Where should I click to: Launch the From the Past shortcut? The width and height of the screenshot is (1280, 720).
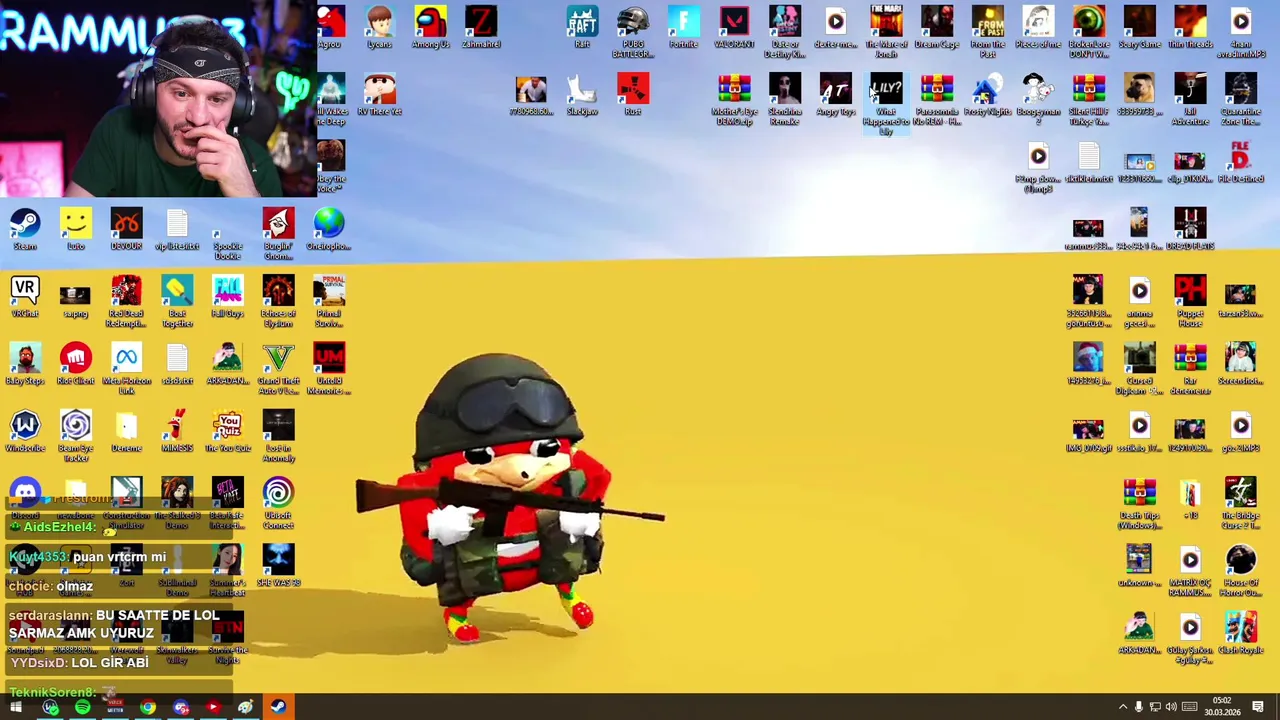(x=988, y=32)
